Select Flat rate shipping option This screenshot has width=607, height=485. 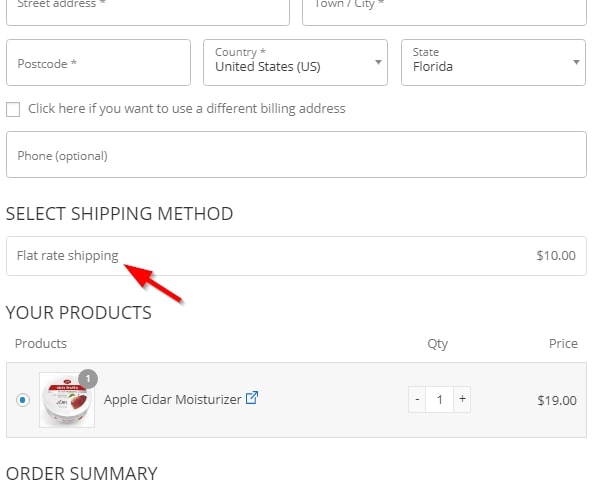tap(296, 256)
